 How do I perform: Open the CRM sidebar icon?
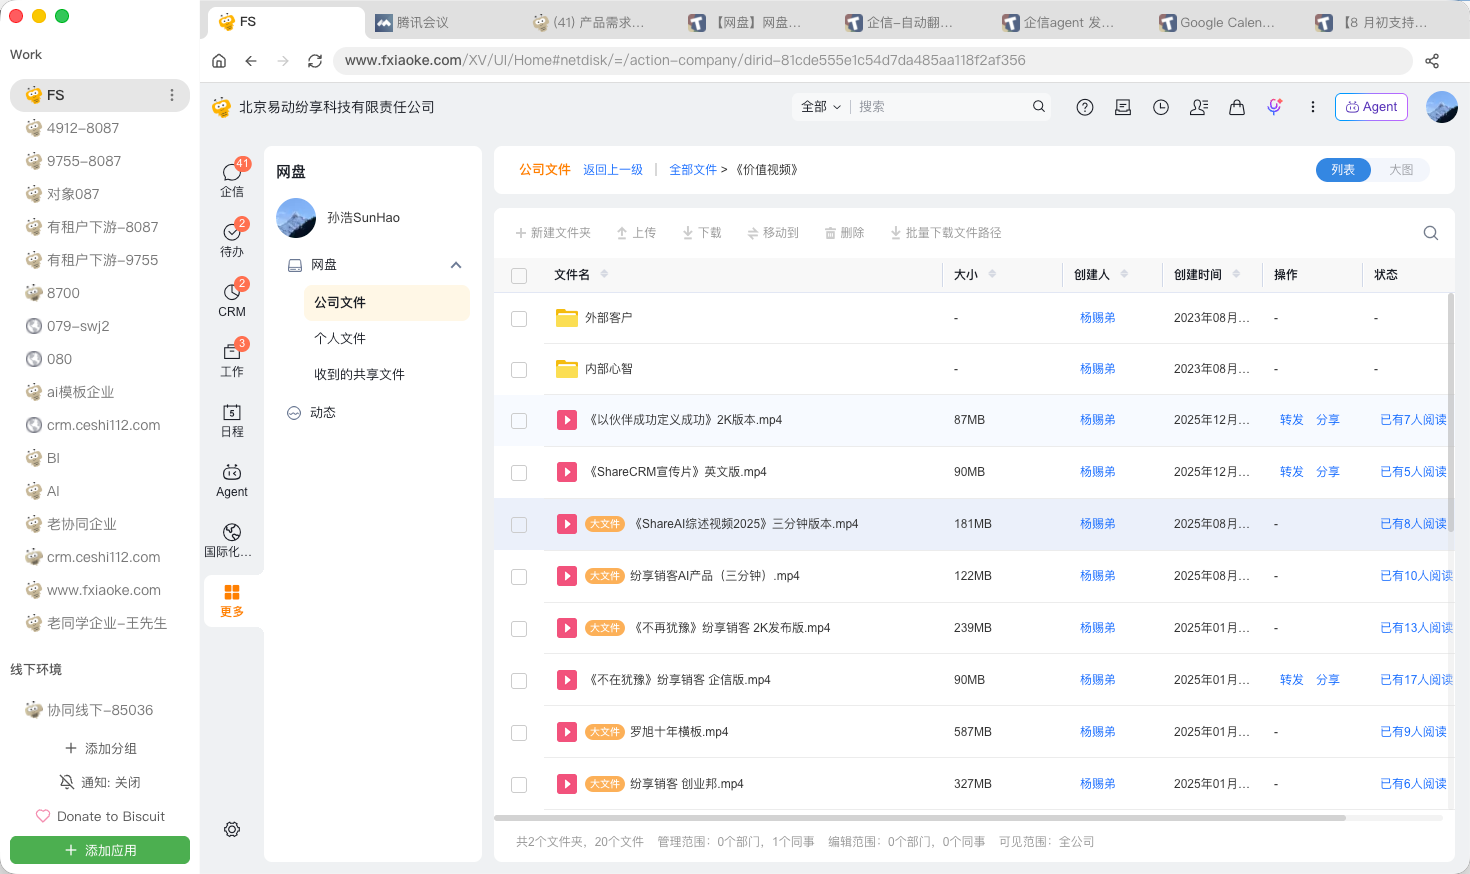pyautogui.click(x=232, y=298)
